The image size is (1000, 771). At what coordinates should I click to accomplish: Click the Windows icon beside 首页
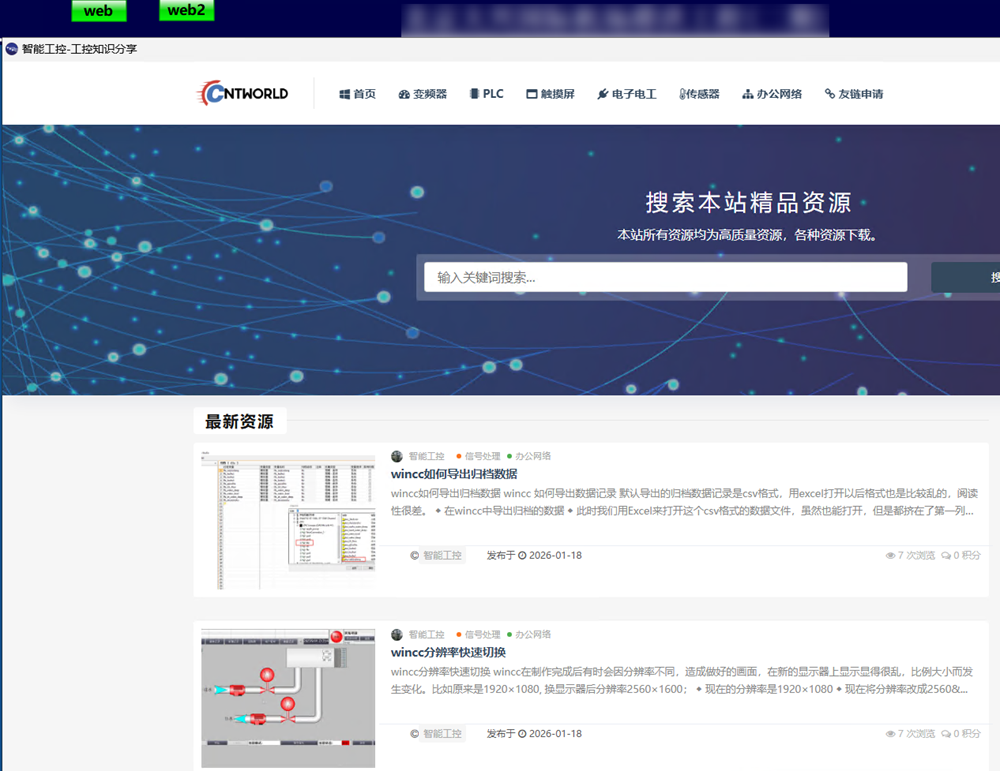345,94
